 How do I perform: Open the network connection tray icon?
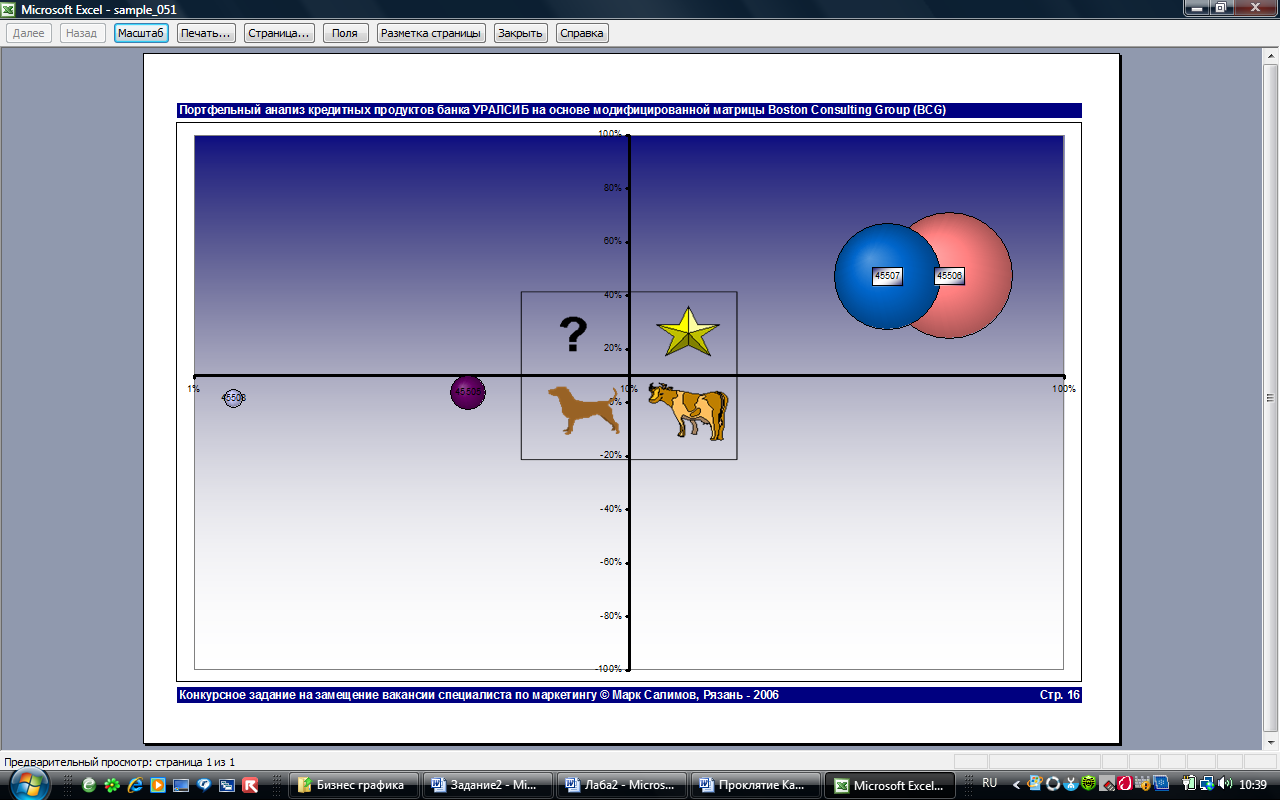click(x=1208, y=784)
